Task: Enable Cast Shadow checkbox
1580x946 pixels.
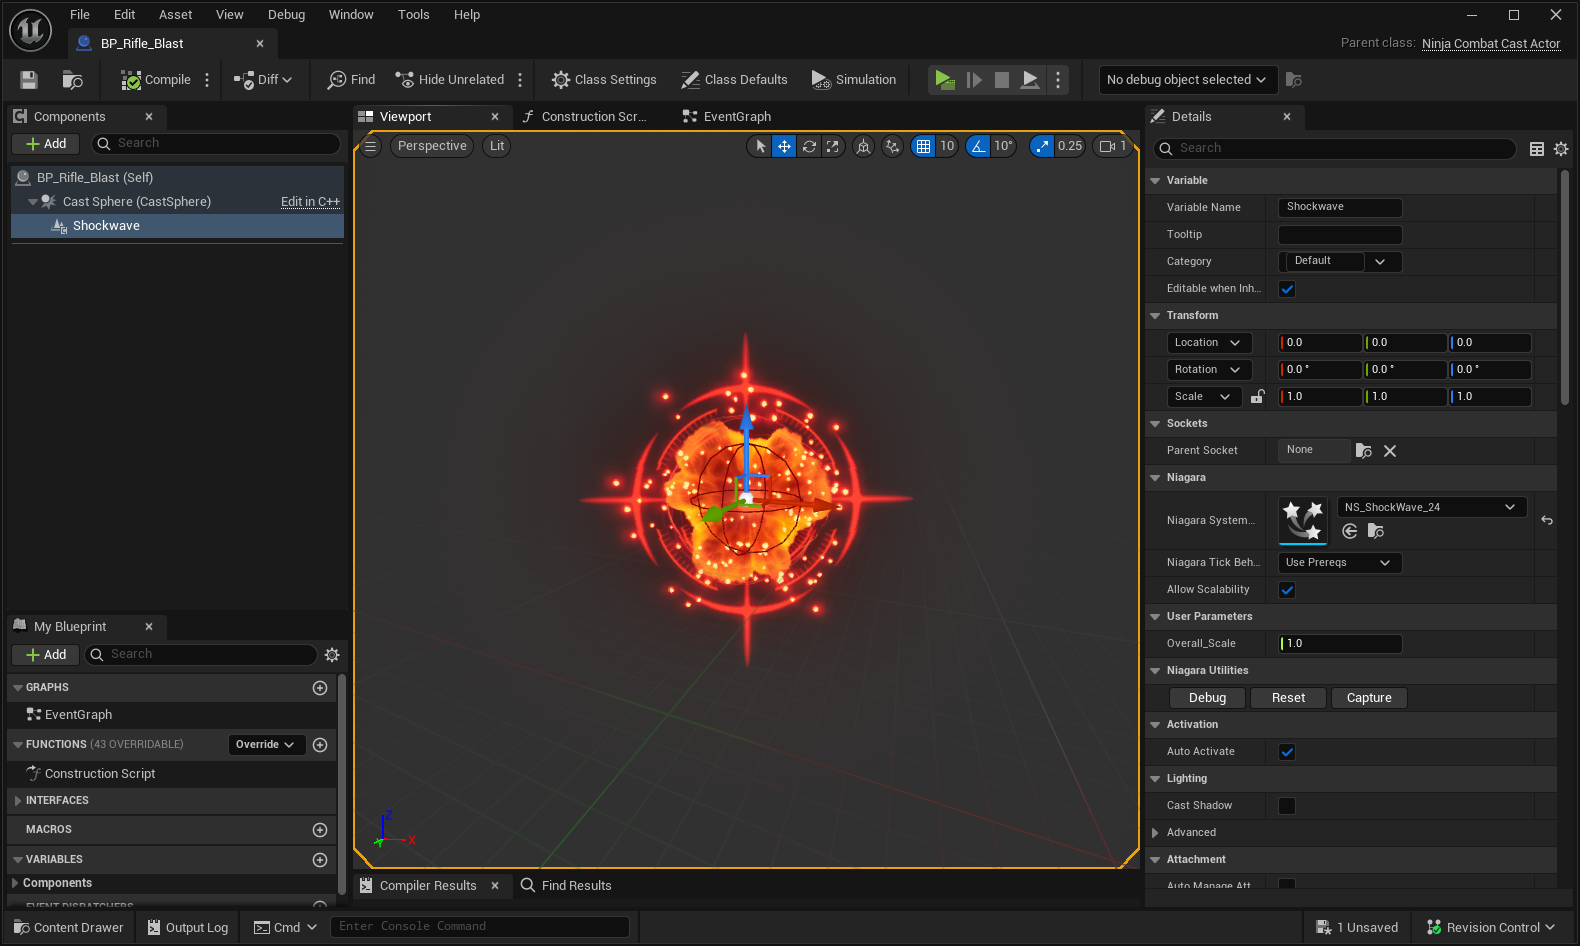Action: (1287, 806)
